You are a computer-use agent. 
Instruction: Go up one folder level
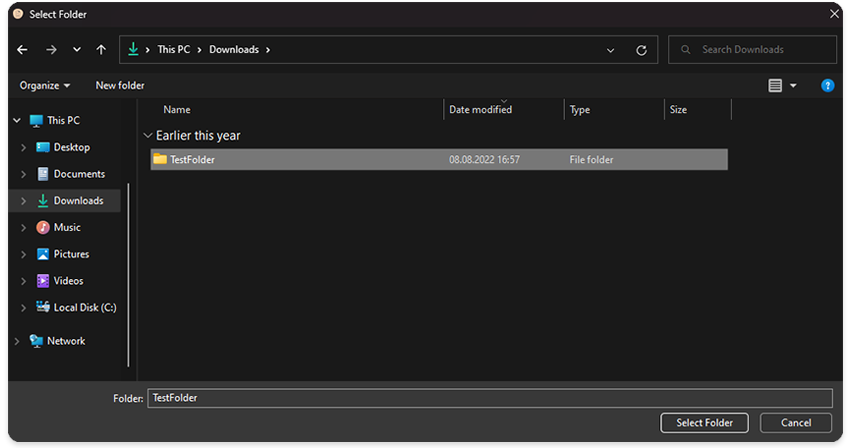click(x=101, y=50)
